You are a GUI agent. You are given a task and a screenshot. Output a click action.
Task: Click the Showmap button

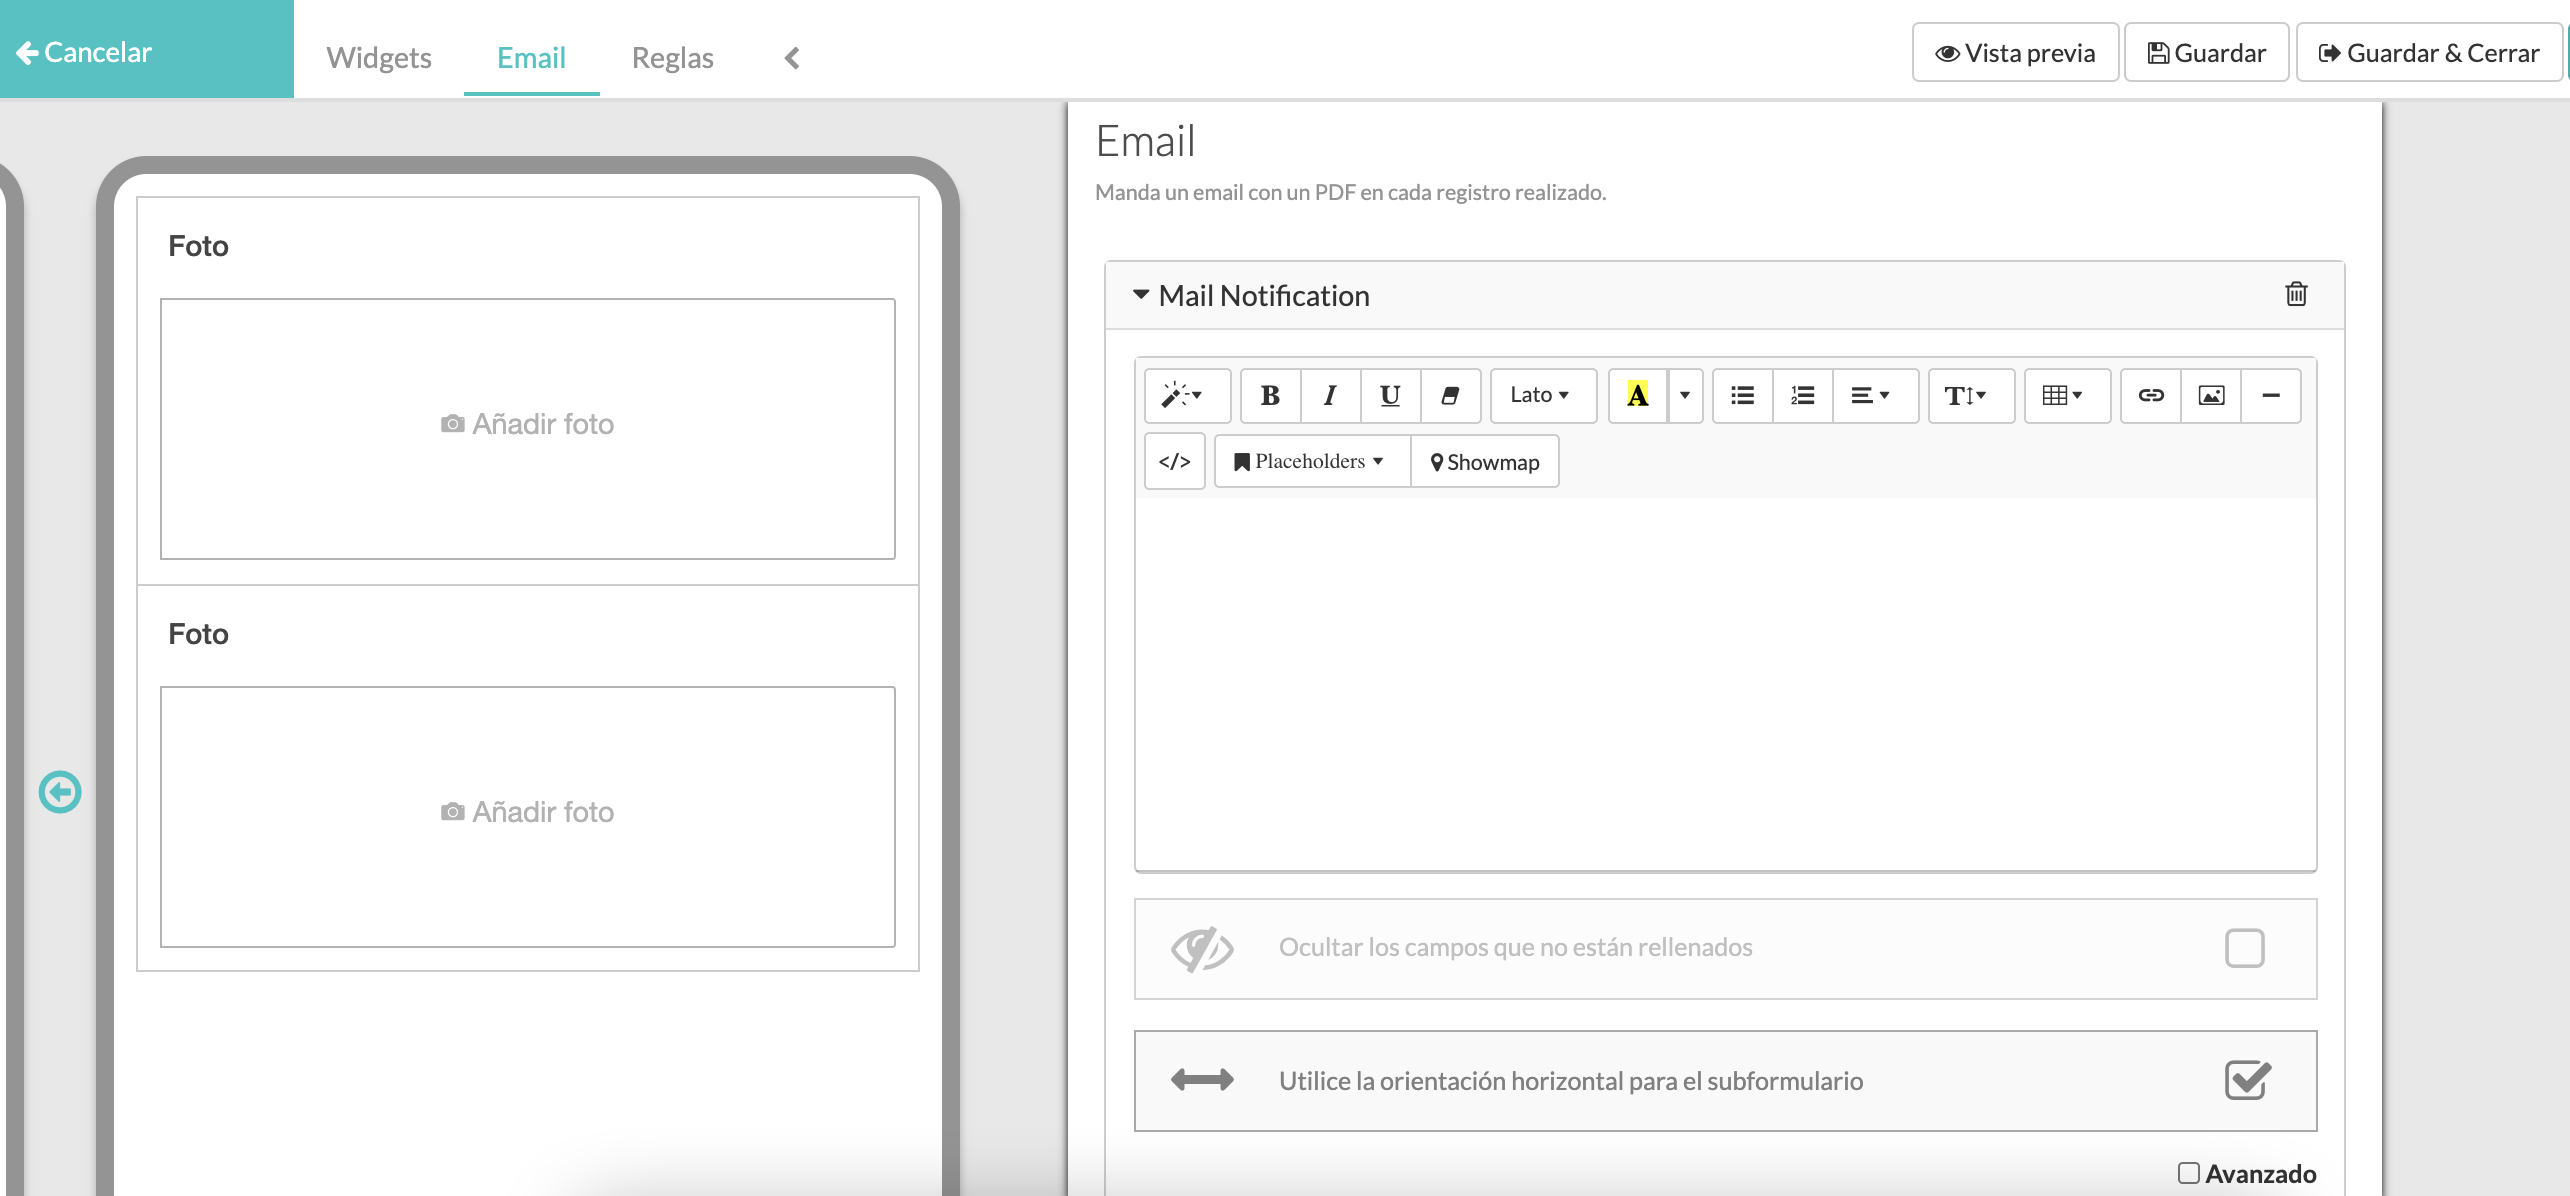(1483, 462)
